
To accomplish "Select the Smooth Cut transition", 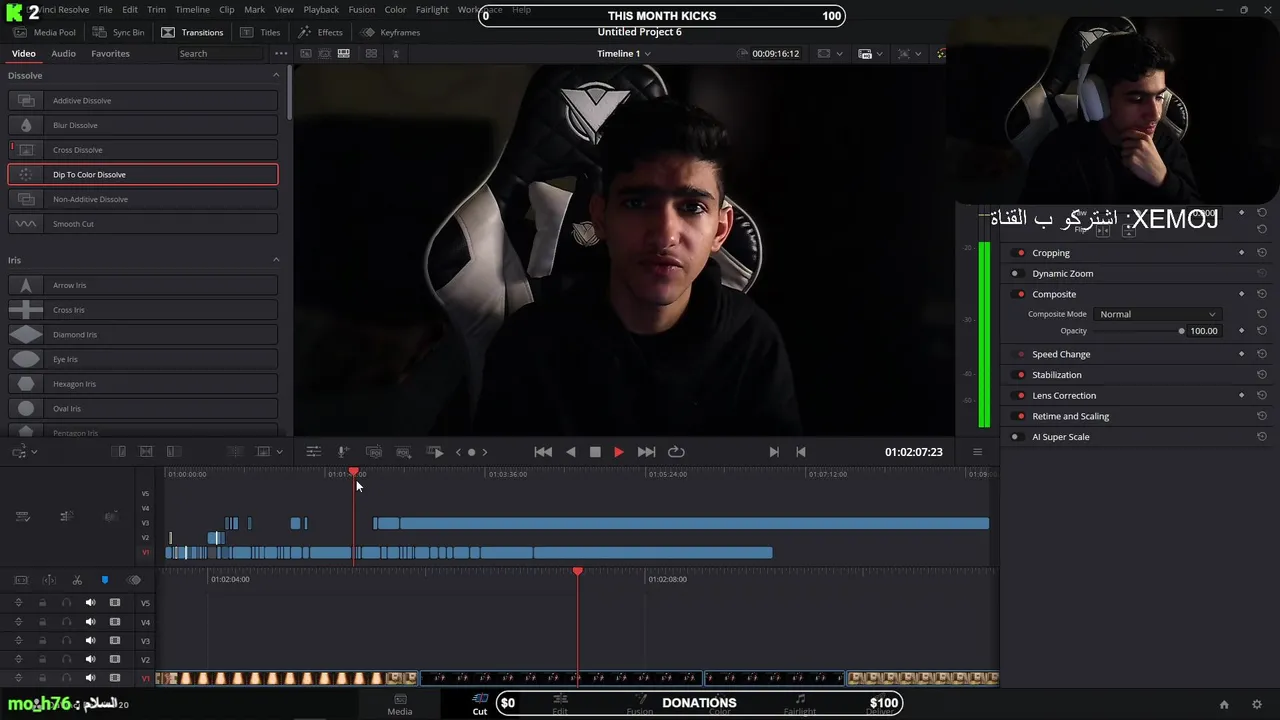I will pyautogui.click(x=143, y=224).
